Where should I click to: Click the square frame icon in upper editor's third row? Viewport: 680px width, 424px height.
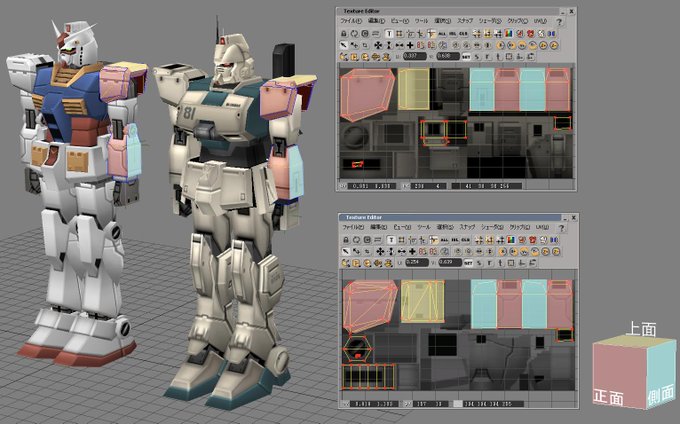point(508,56)
